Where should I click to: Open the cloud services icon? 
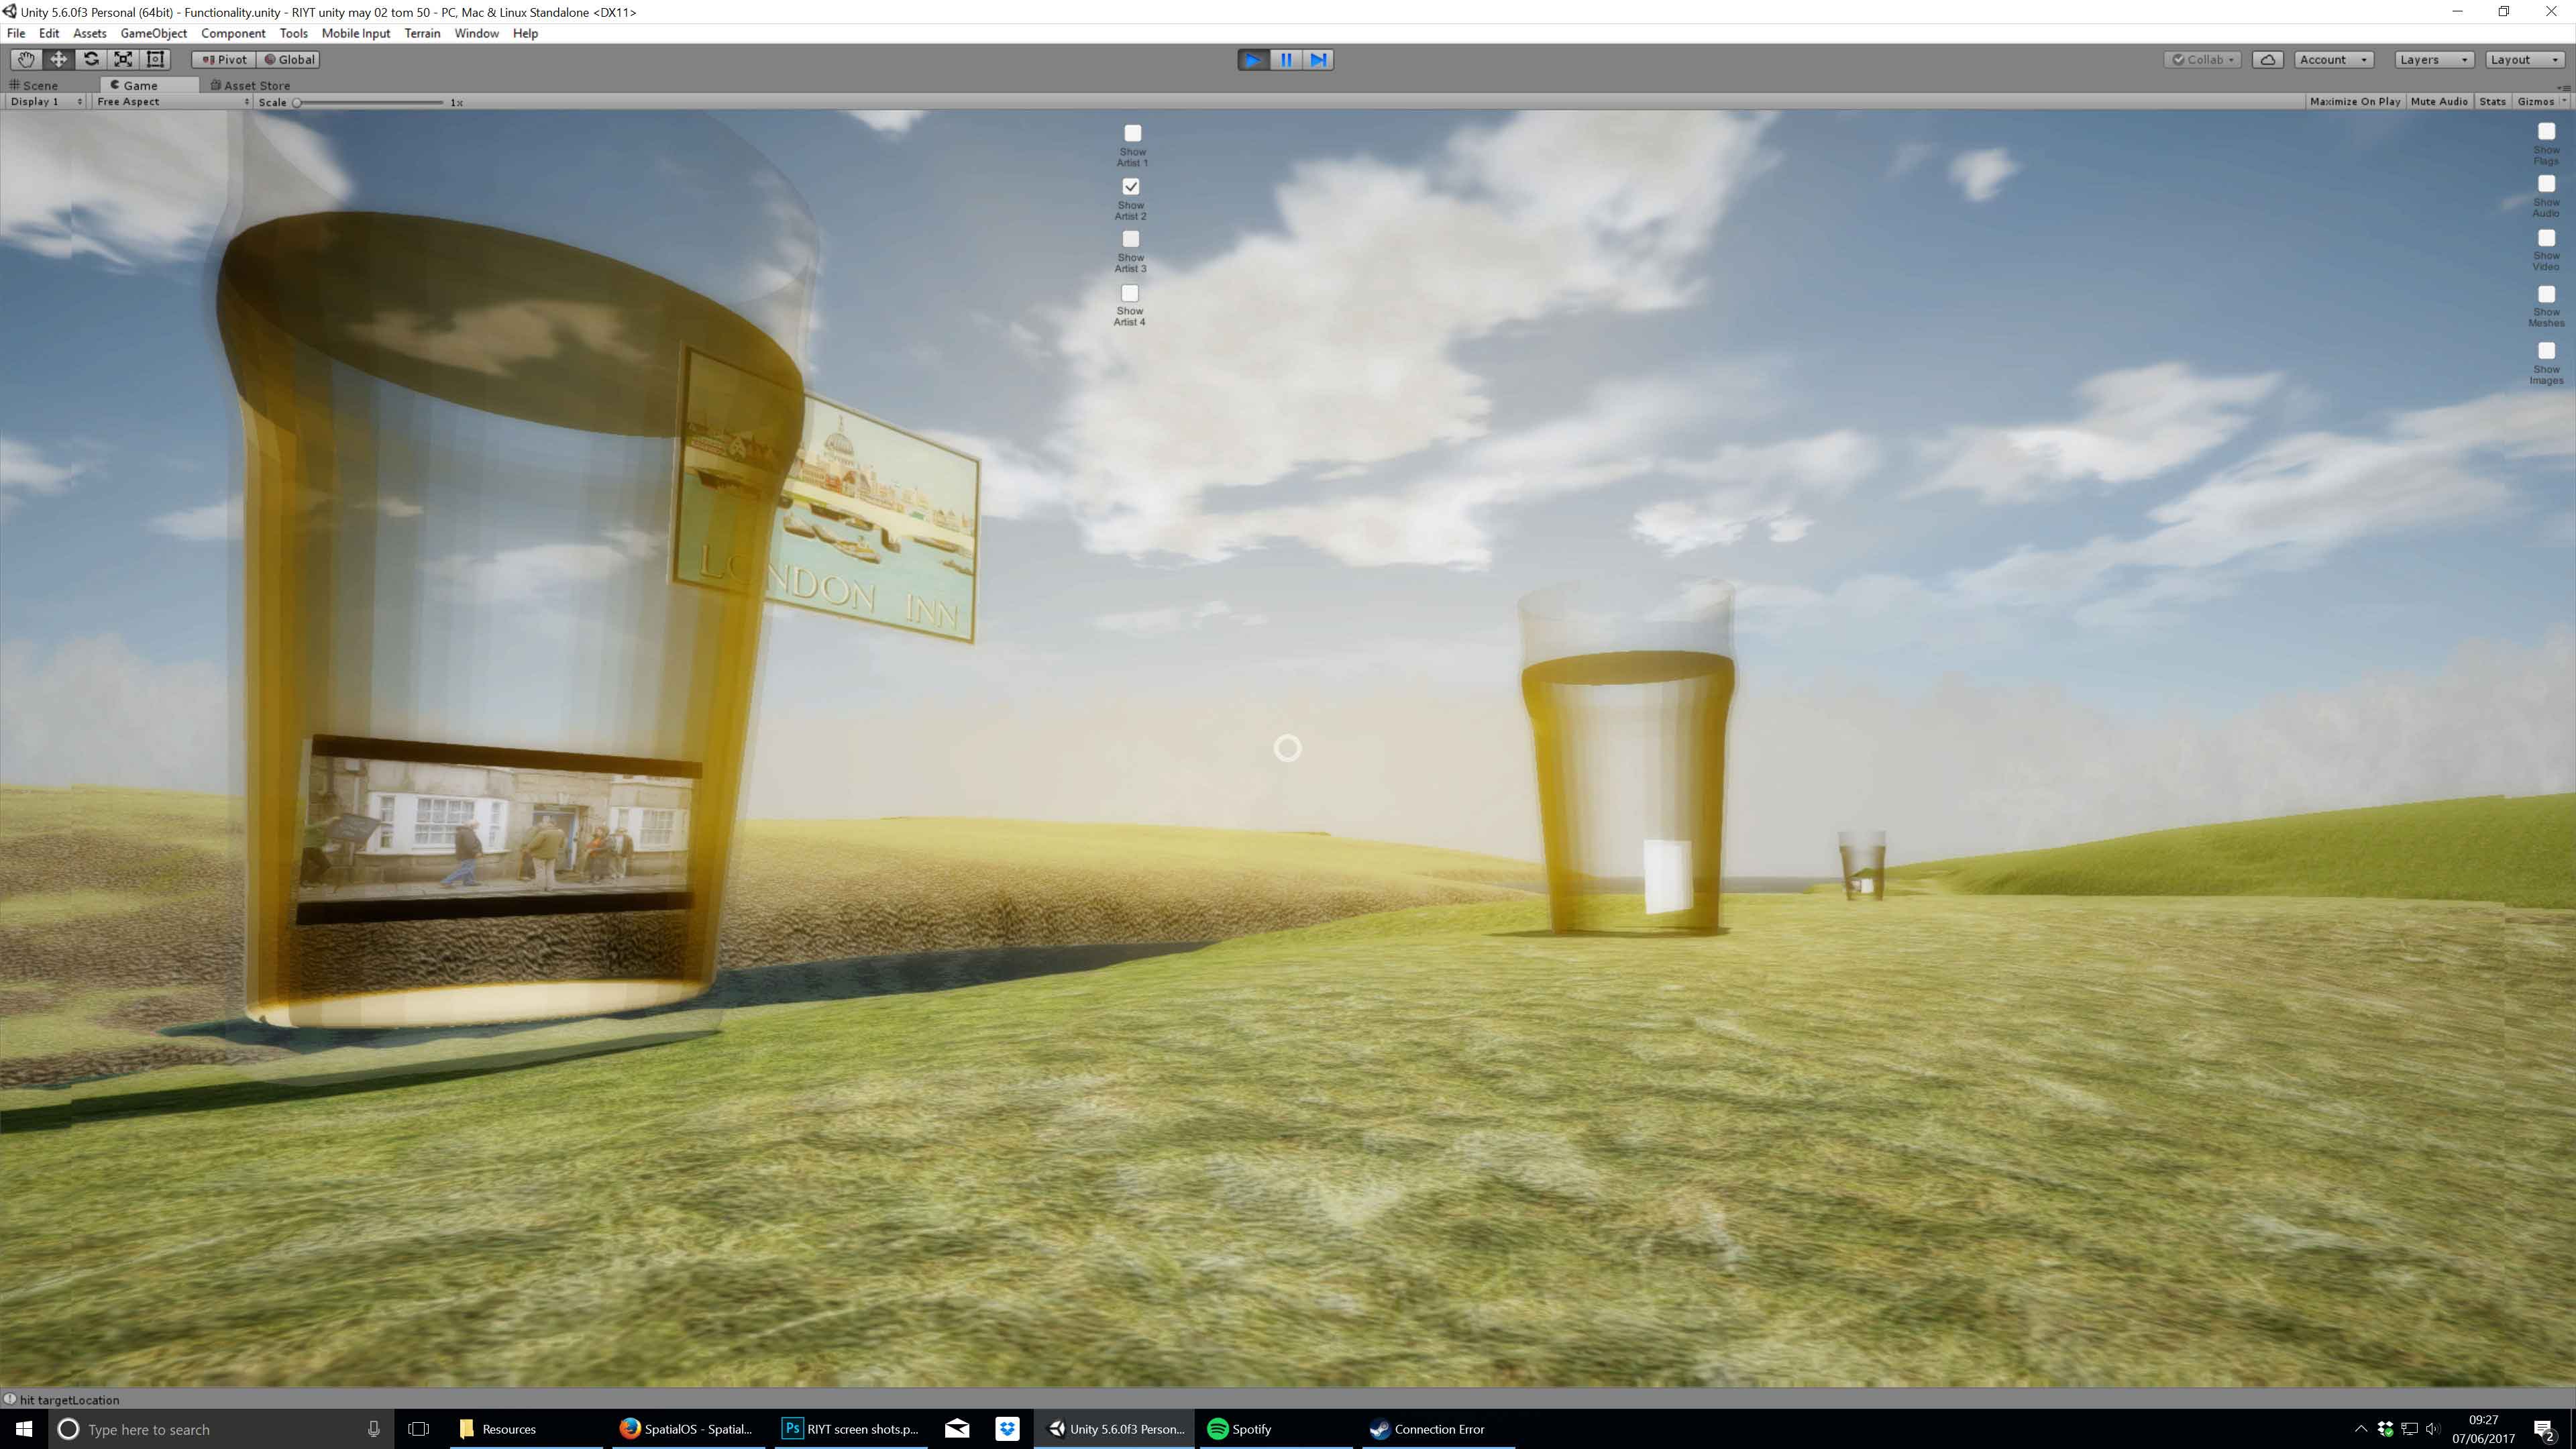pyautogui.click(x=2267, y=60)
